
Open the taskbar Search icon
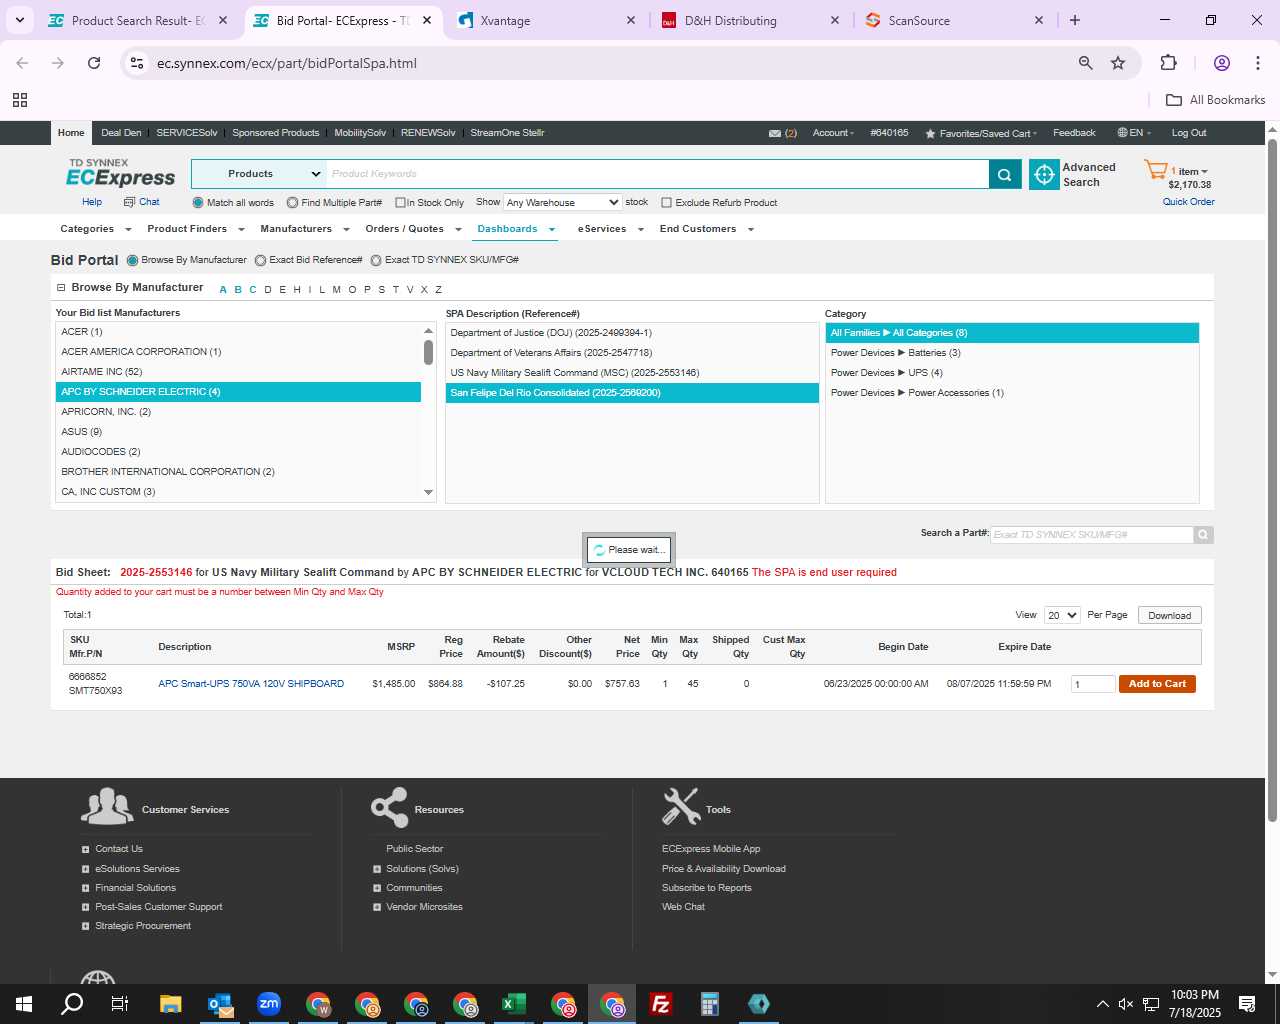(72, 1004)
